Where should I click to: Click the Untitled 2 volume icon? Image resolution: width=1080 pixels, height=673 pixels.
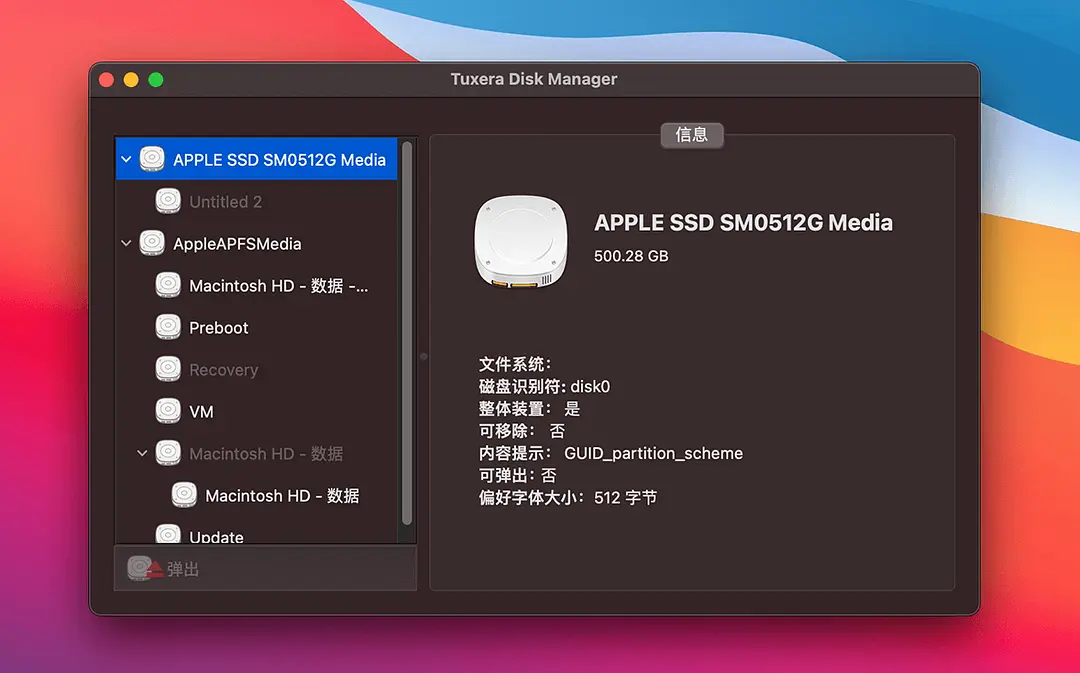168,201
